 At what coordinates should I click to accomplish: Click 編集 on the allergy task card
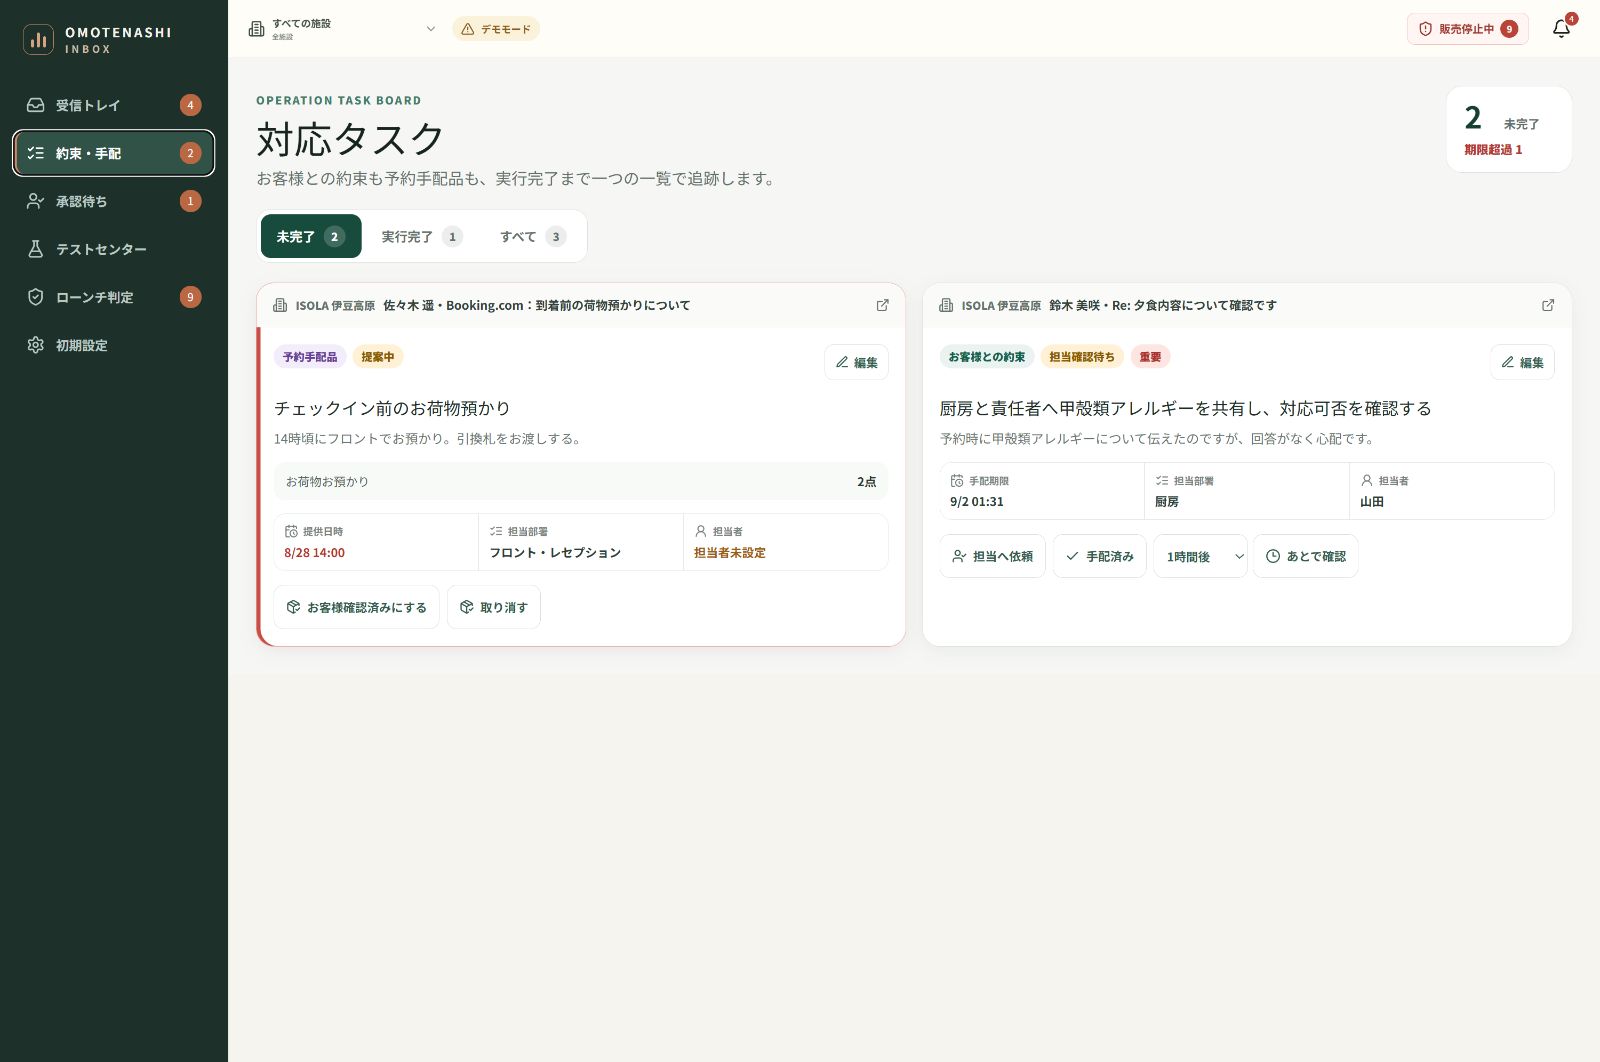1522,362
